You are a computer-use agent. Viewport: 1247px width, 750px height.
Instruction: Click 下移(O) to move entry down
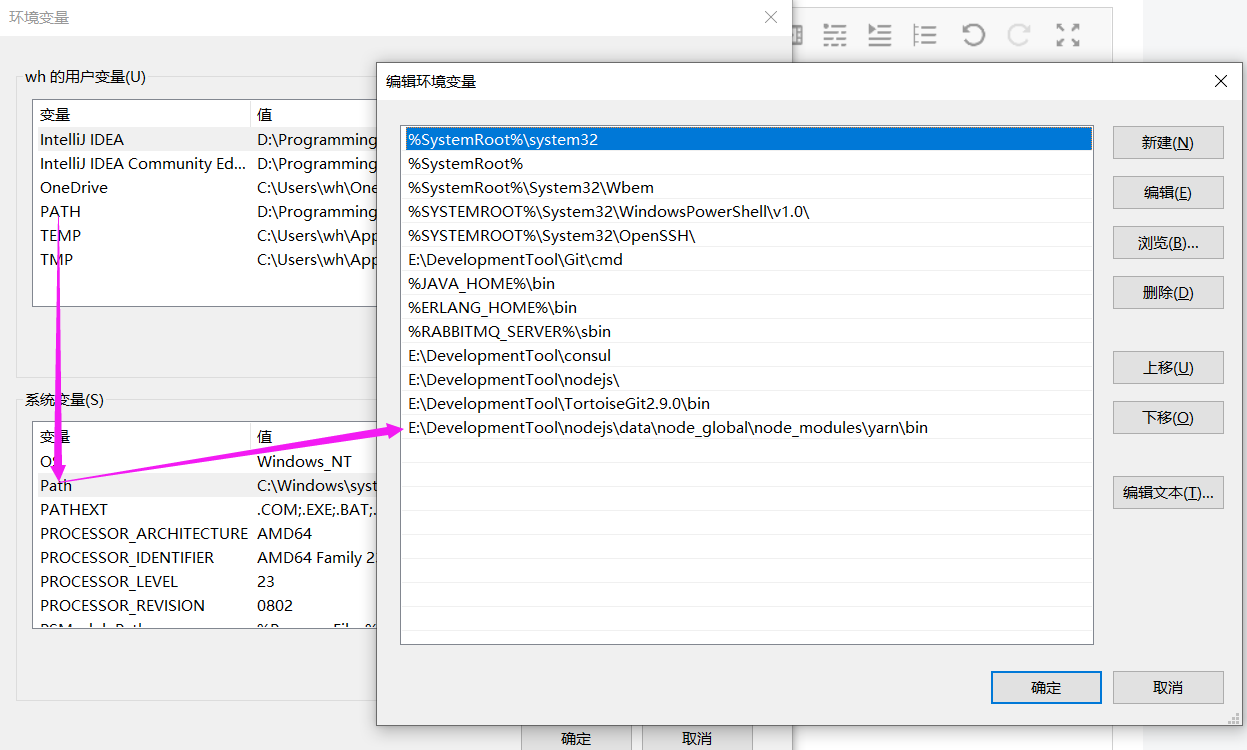pos(1168,417)
